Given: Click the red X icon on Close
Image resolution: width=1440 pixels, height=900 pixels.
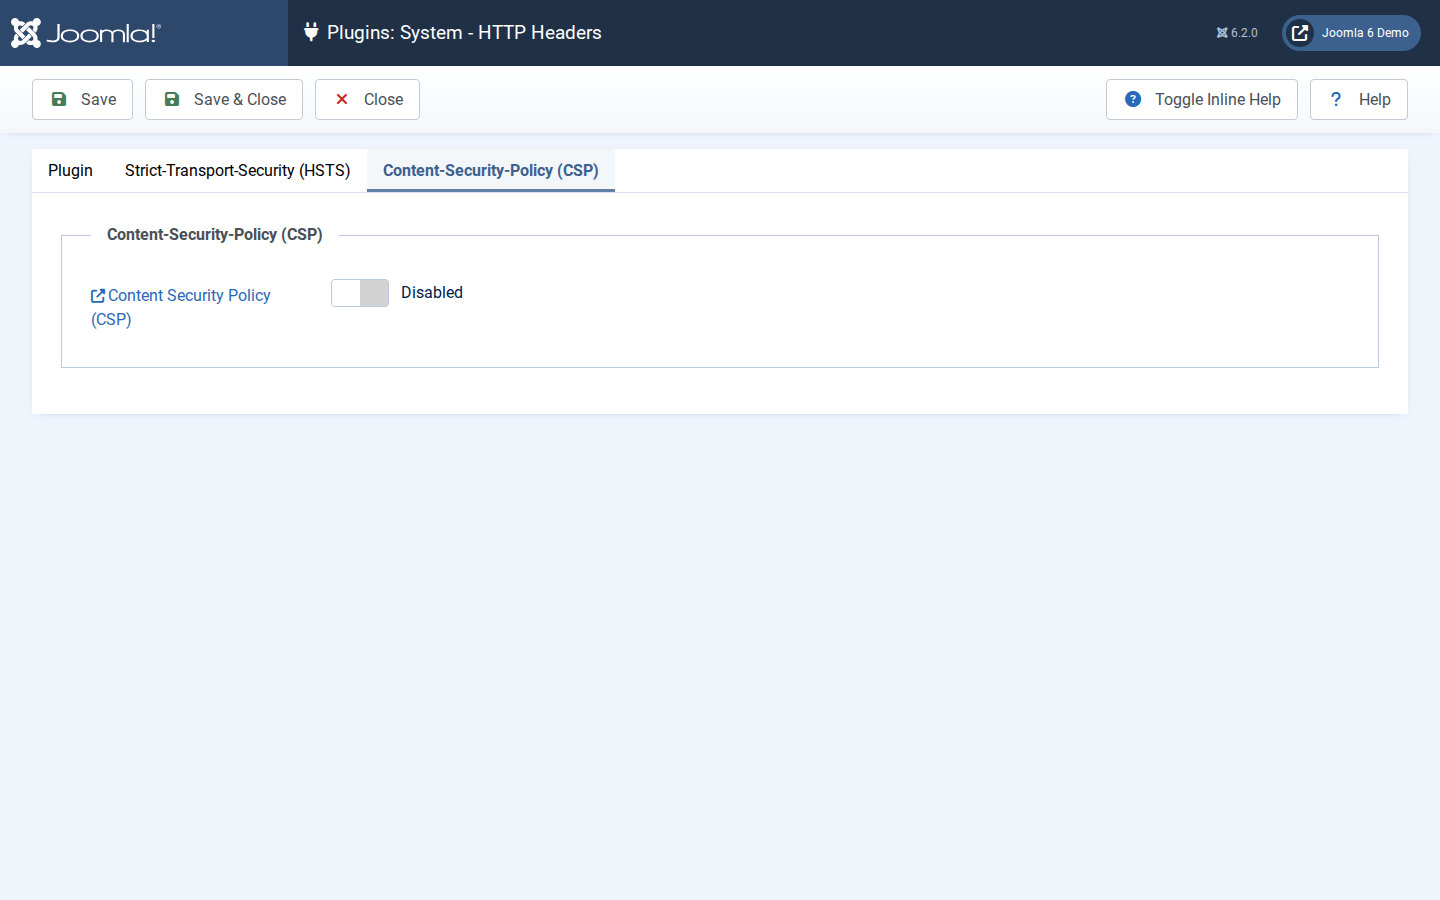Looking at the screenshot, I should coord(342,99).
